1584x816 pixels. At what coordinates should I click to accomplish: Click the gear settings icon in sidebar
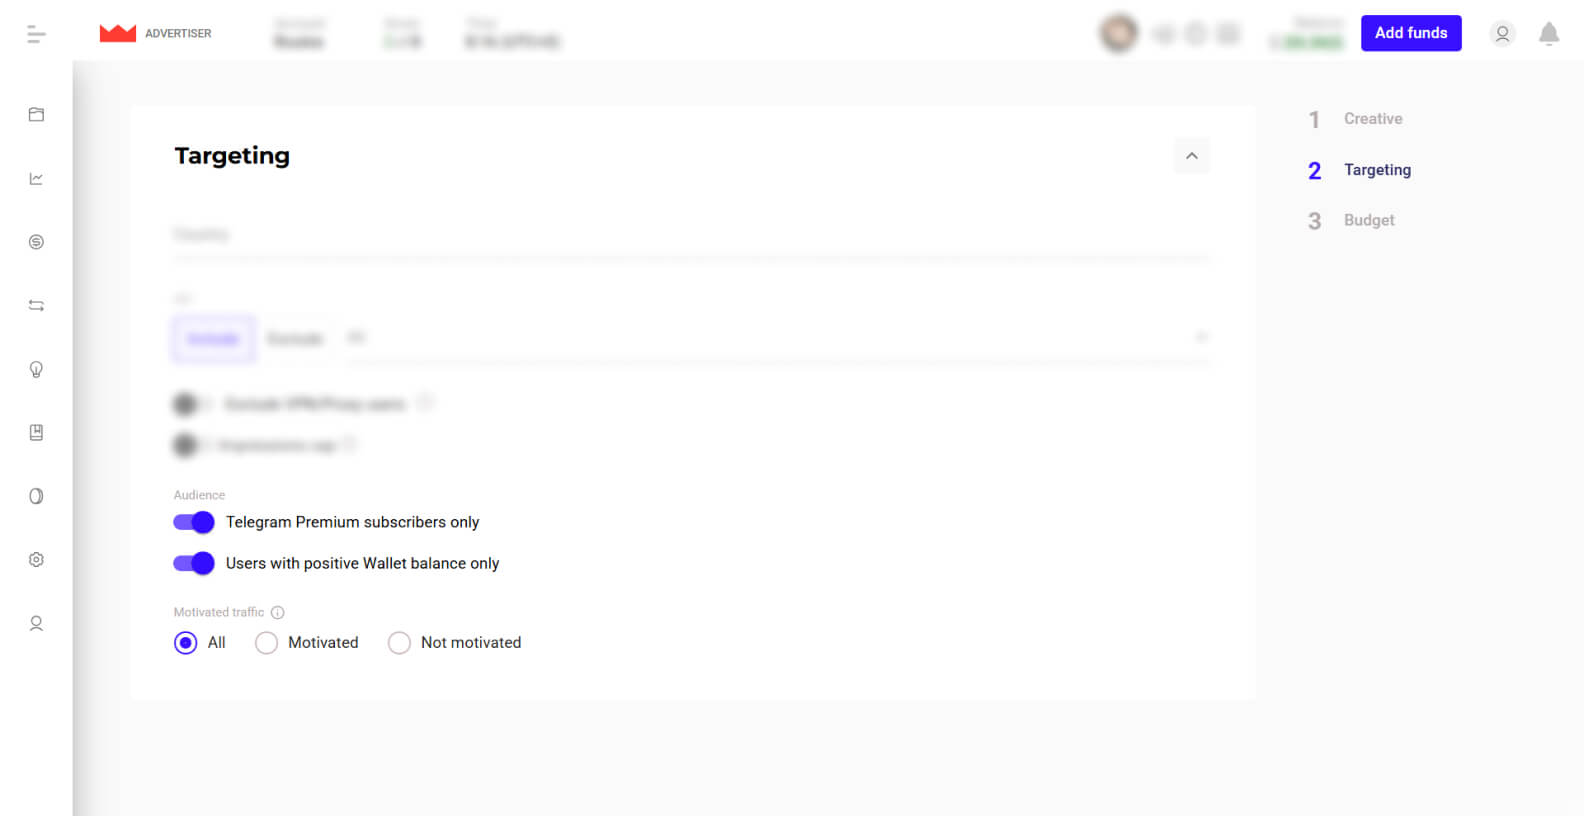point(36,560)
